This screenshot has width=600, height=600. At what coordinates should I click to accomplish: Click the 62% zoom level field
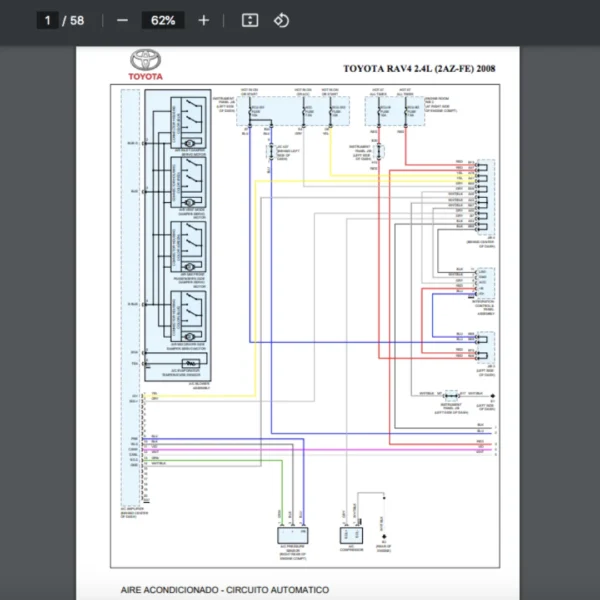tap(163, 20)
